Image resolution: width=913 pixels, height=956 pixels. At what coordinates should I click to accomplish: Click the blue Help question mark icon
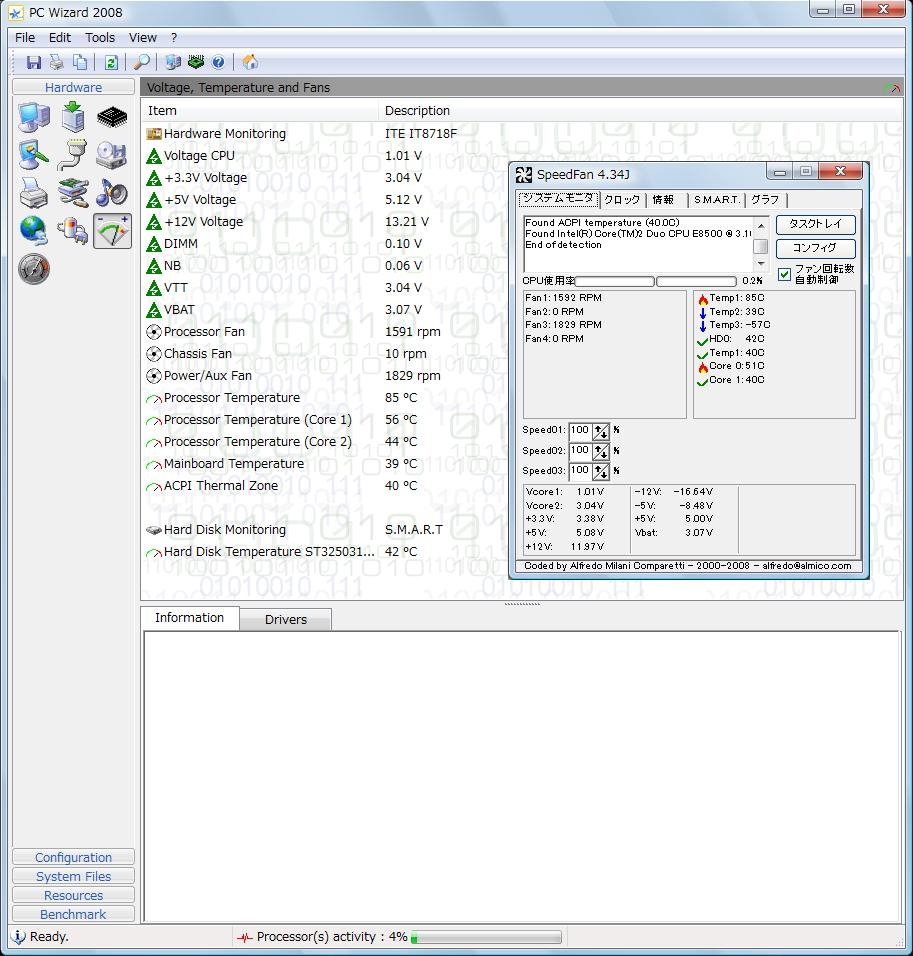(x=218, y=62)
